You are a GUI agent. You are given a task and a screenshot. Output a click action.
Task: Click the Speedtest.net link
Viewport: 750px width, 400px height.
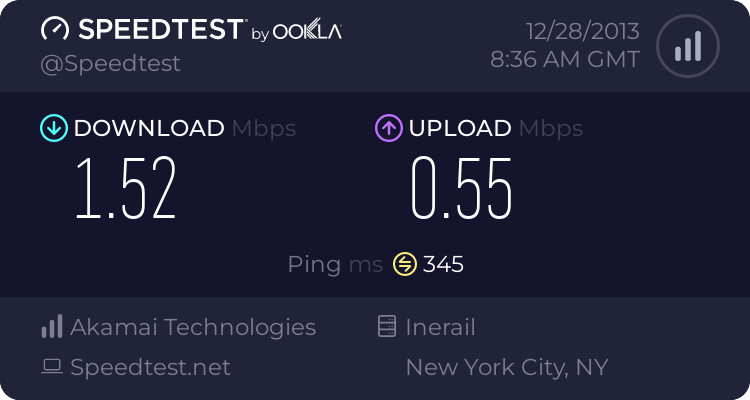click(150, 368)
